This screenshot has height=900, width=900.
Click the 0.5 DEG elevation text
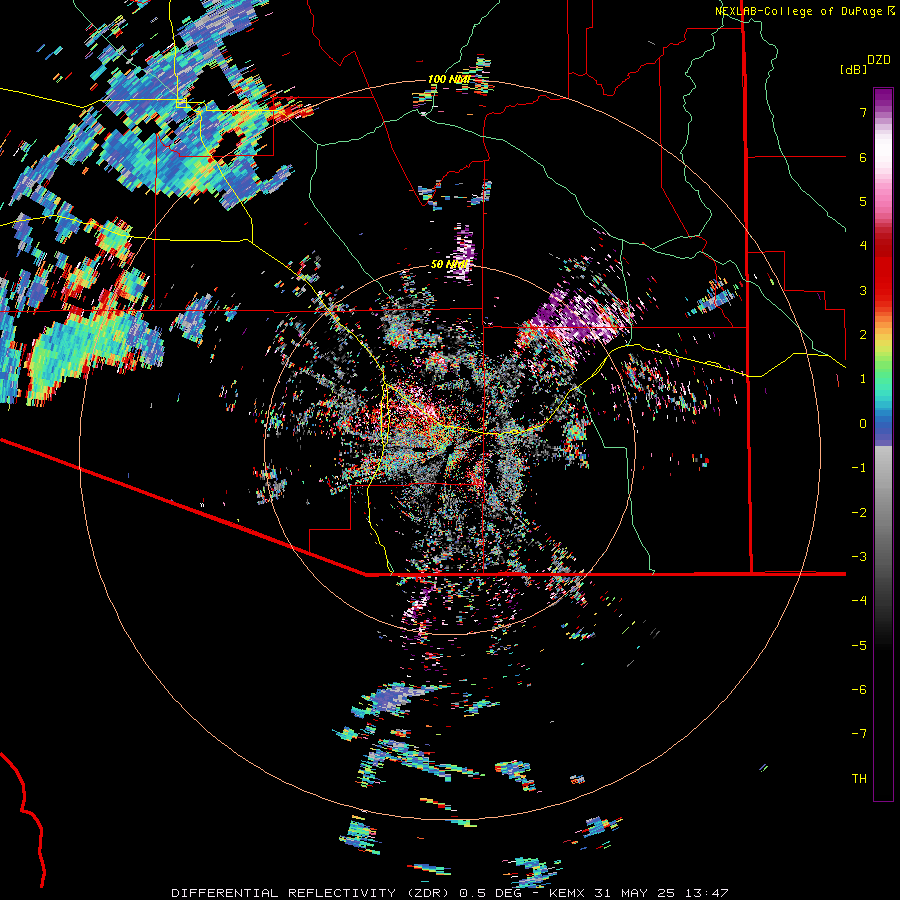tap(490, 893)
